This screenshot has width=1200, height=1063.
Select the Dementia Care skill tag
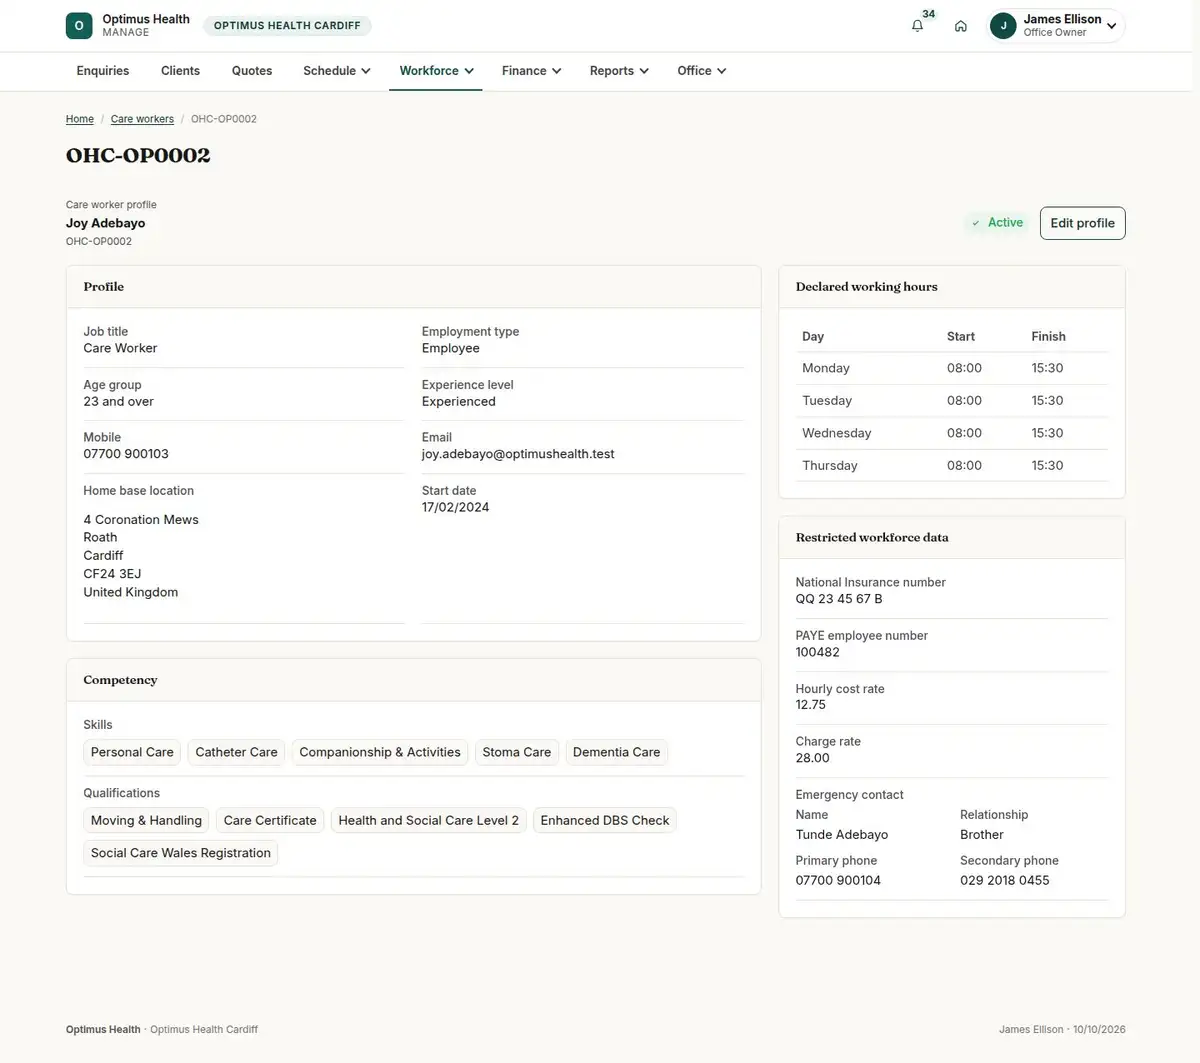pos(616,753)
